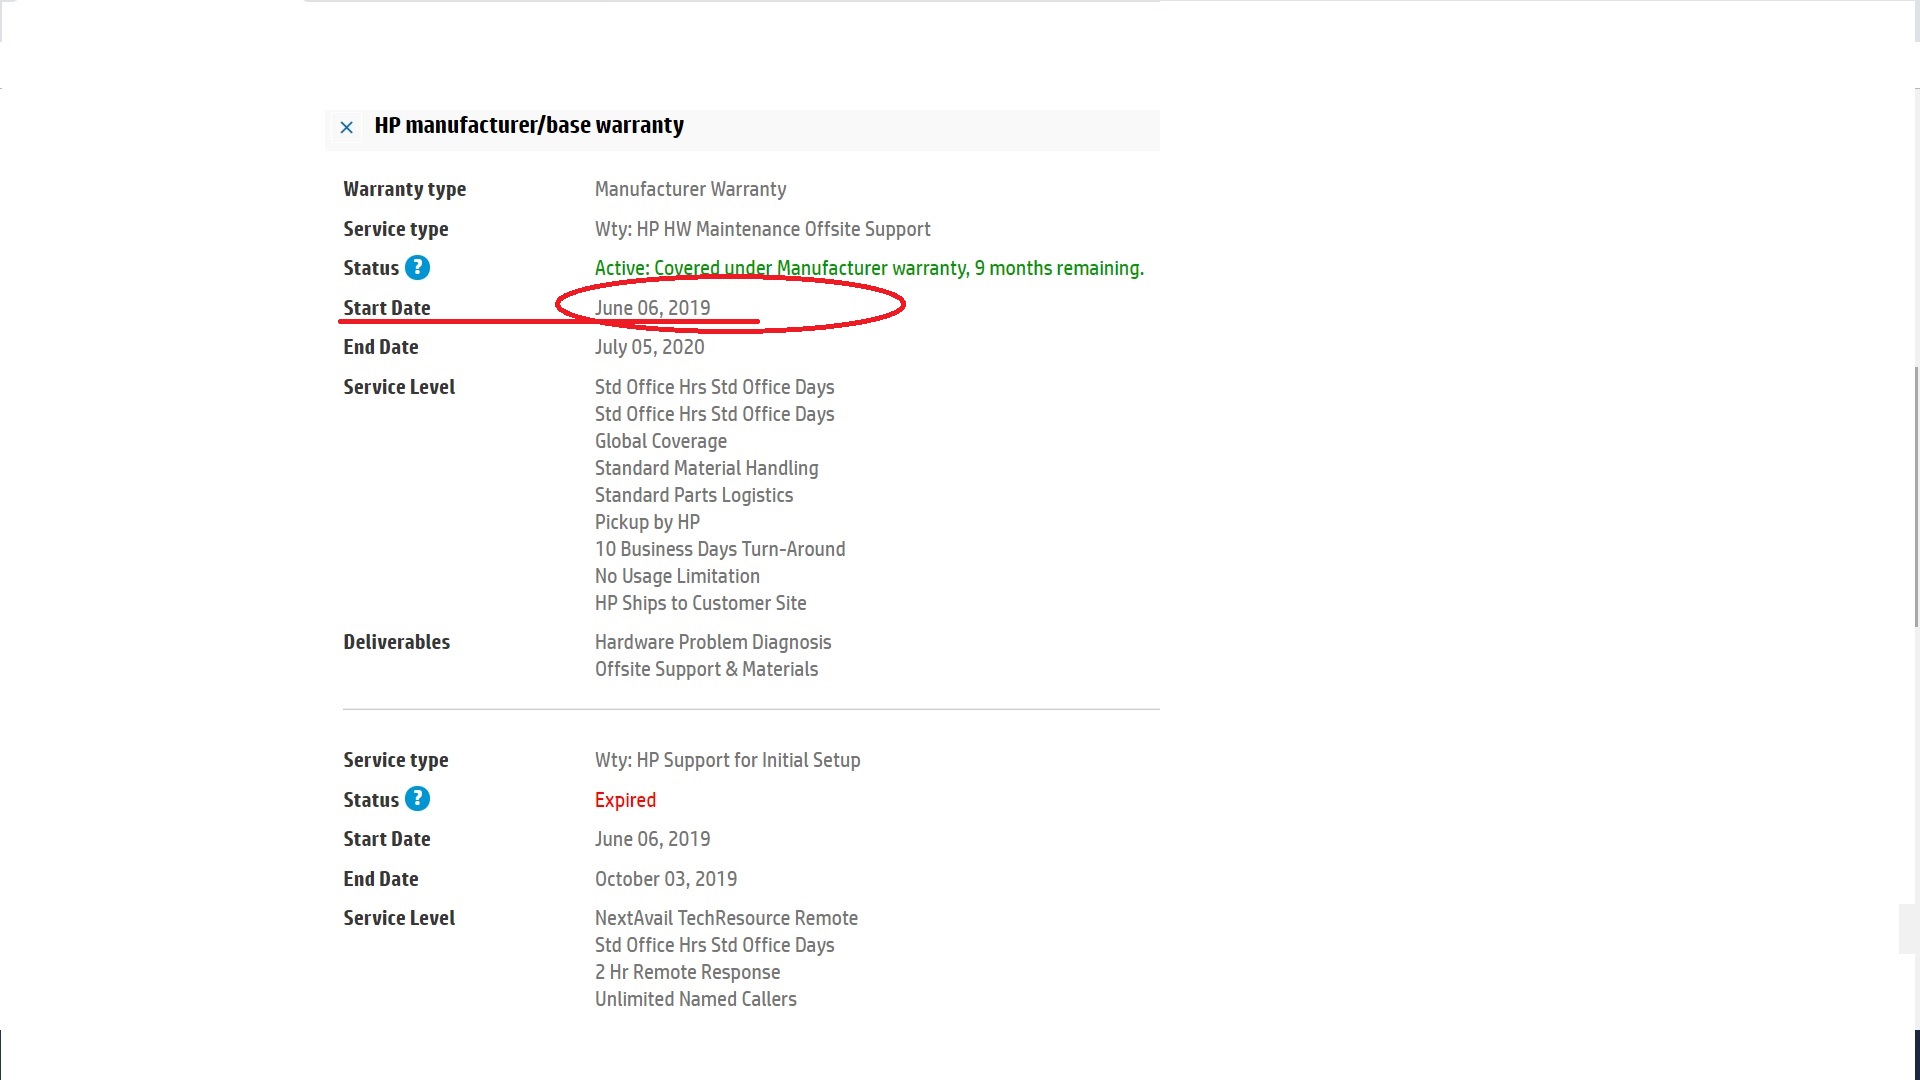Screen dimensions: 1920x1080
Task: Click the small gray tab near the bottom-right edge
Action: 1907,928
